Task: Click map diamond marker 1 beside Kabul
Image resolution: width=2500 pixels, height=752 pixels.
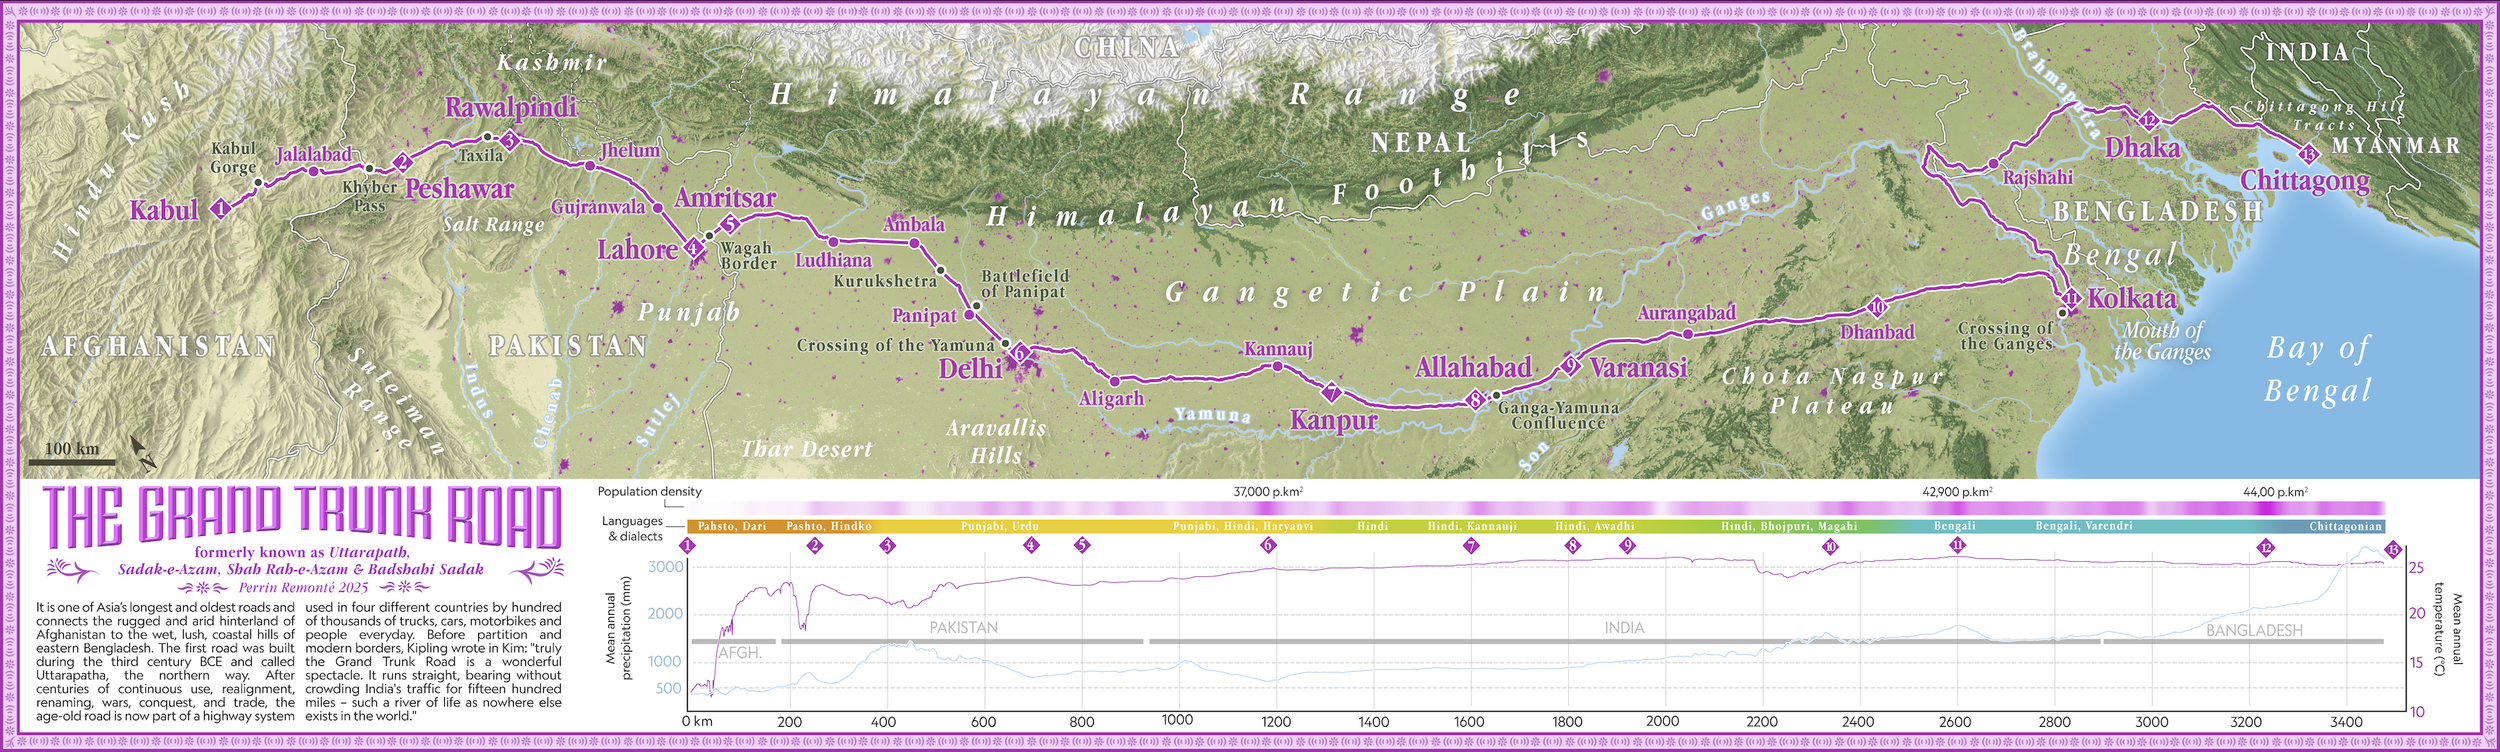Action: (221, 209)
